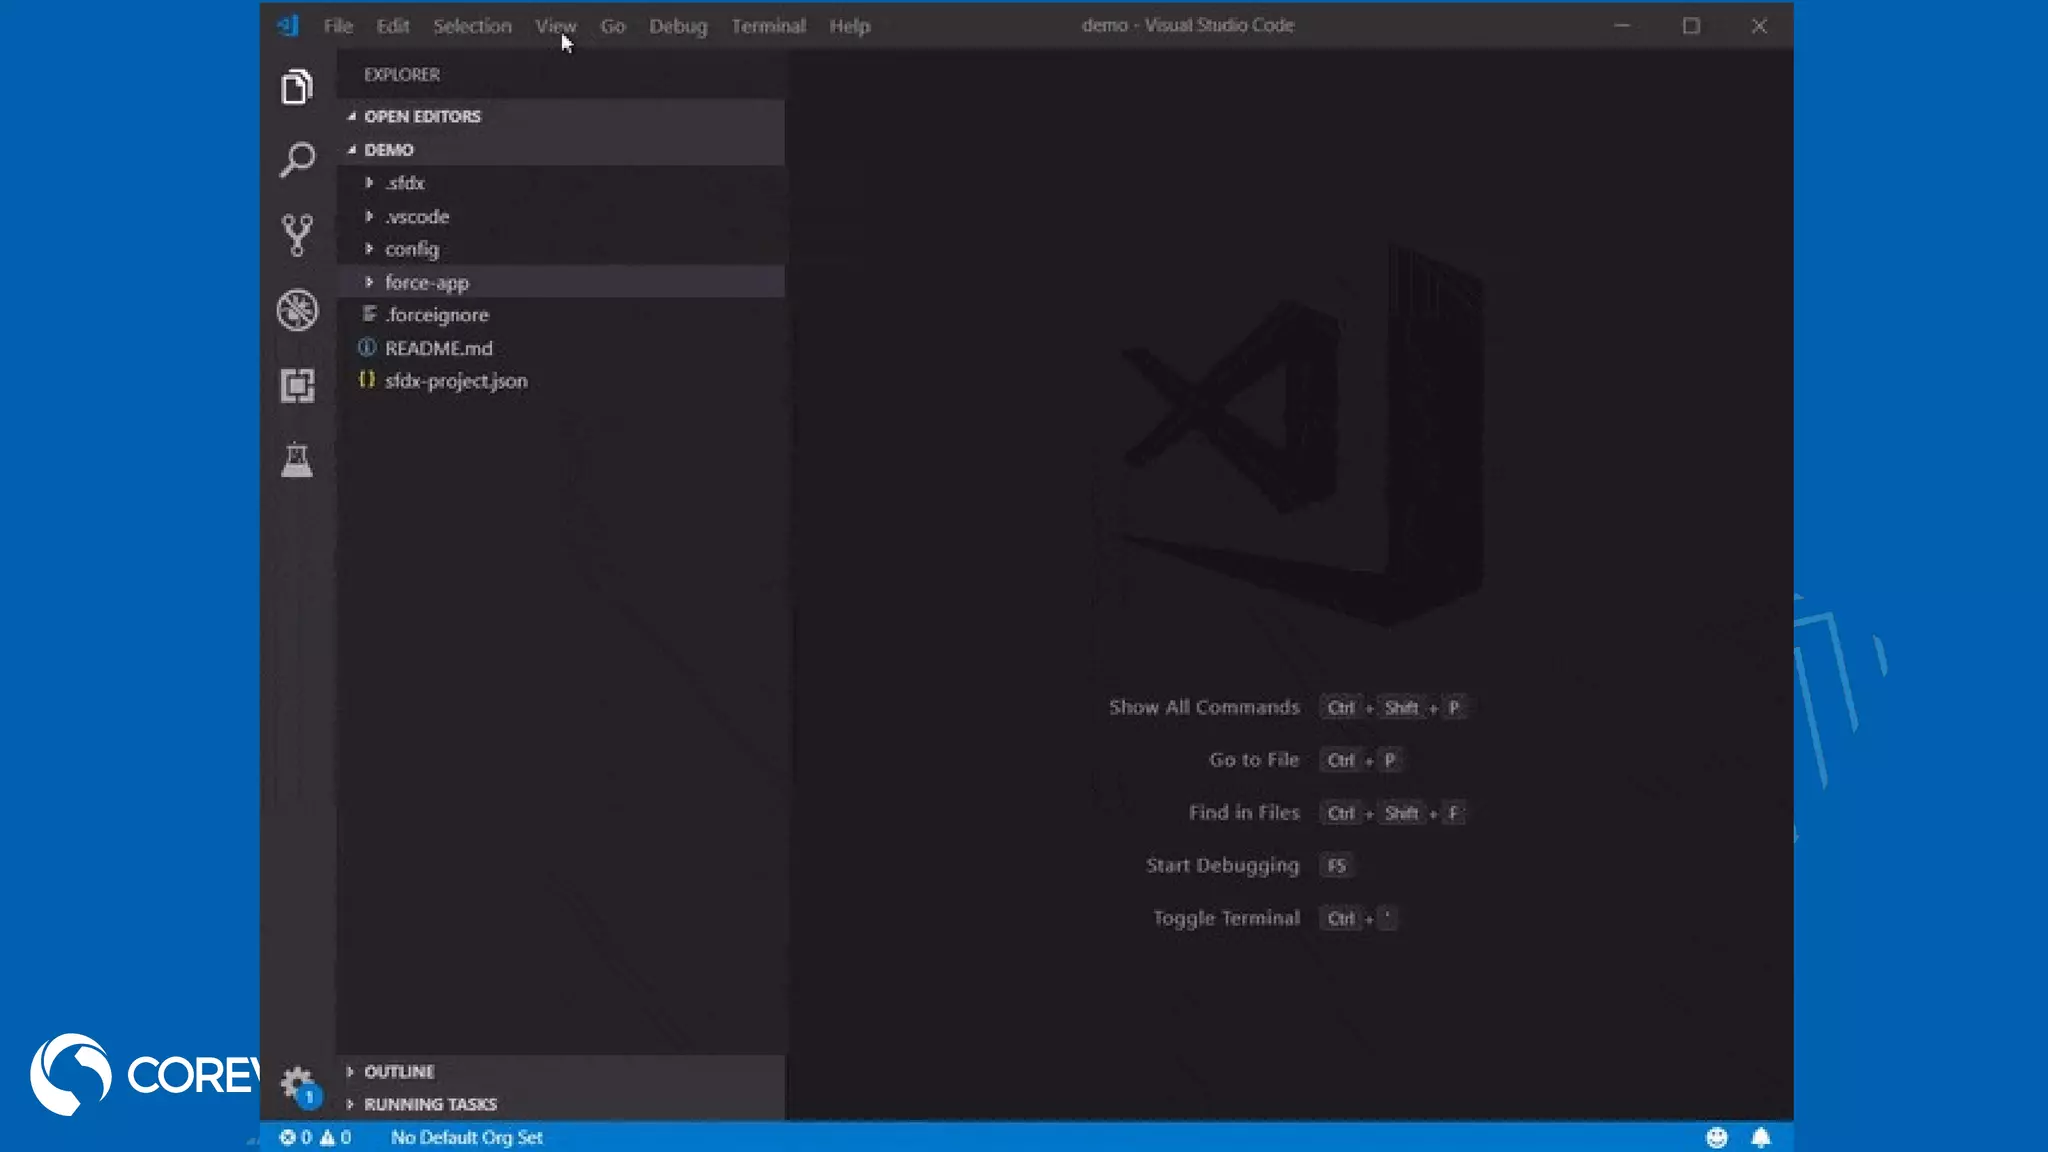
Task: Open the README.md file
Action: (x=439, y=348)
